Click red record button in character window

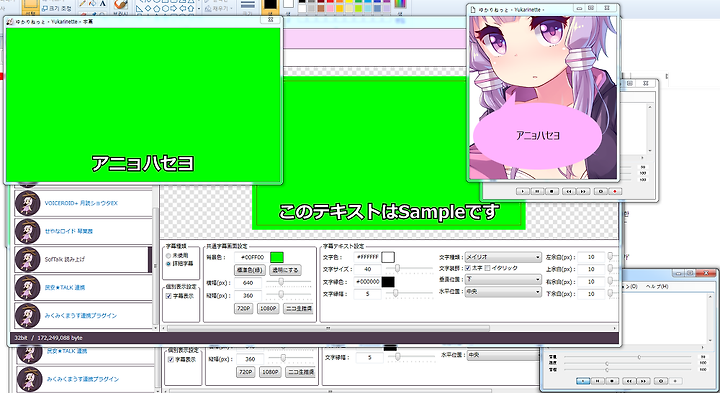615,191
